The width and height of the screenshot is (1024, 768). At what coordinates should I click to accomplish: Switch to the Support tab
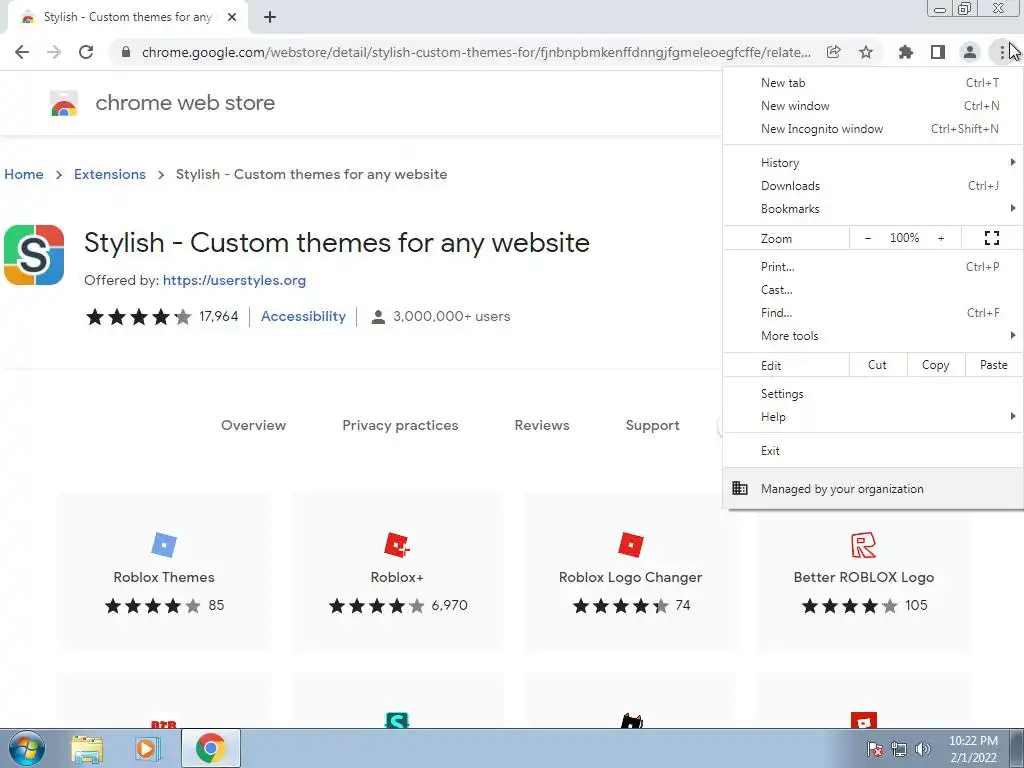tap(652, 425)
